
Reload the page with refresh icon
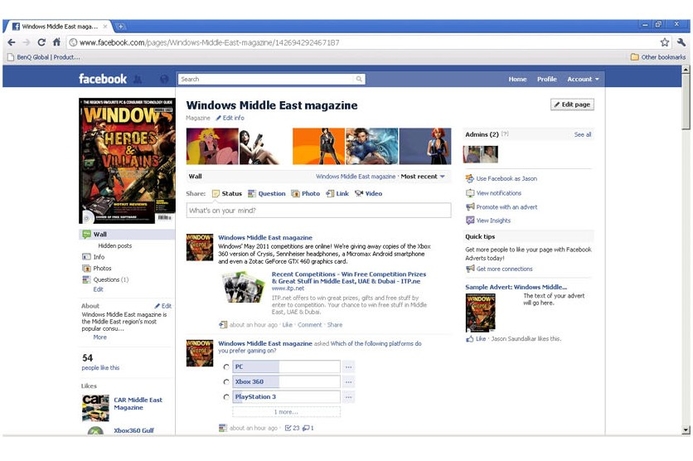coord(41,42)
